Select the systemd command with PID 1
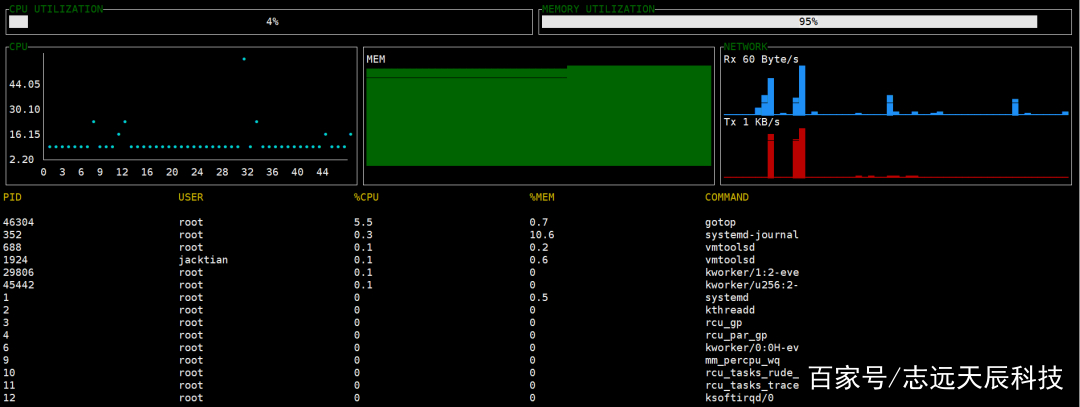 tap(727, 298)
